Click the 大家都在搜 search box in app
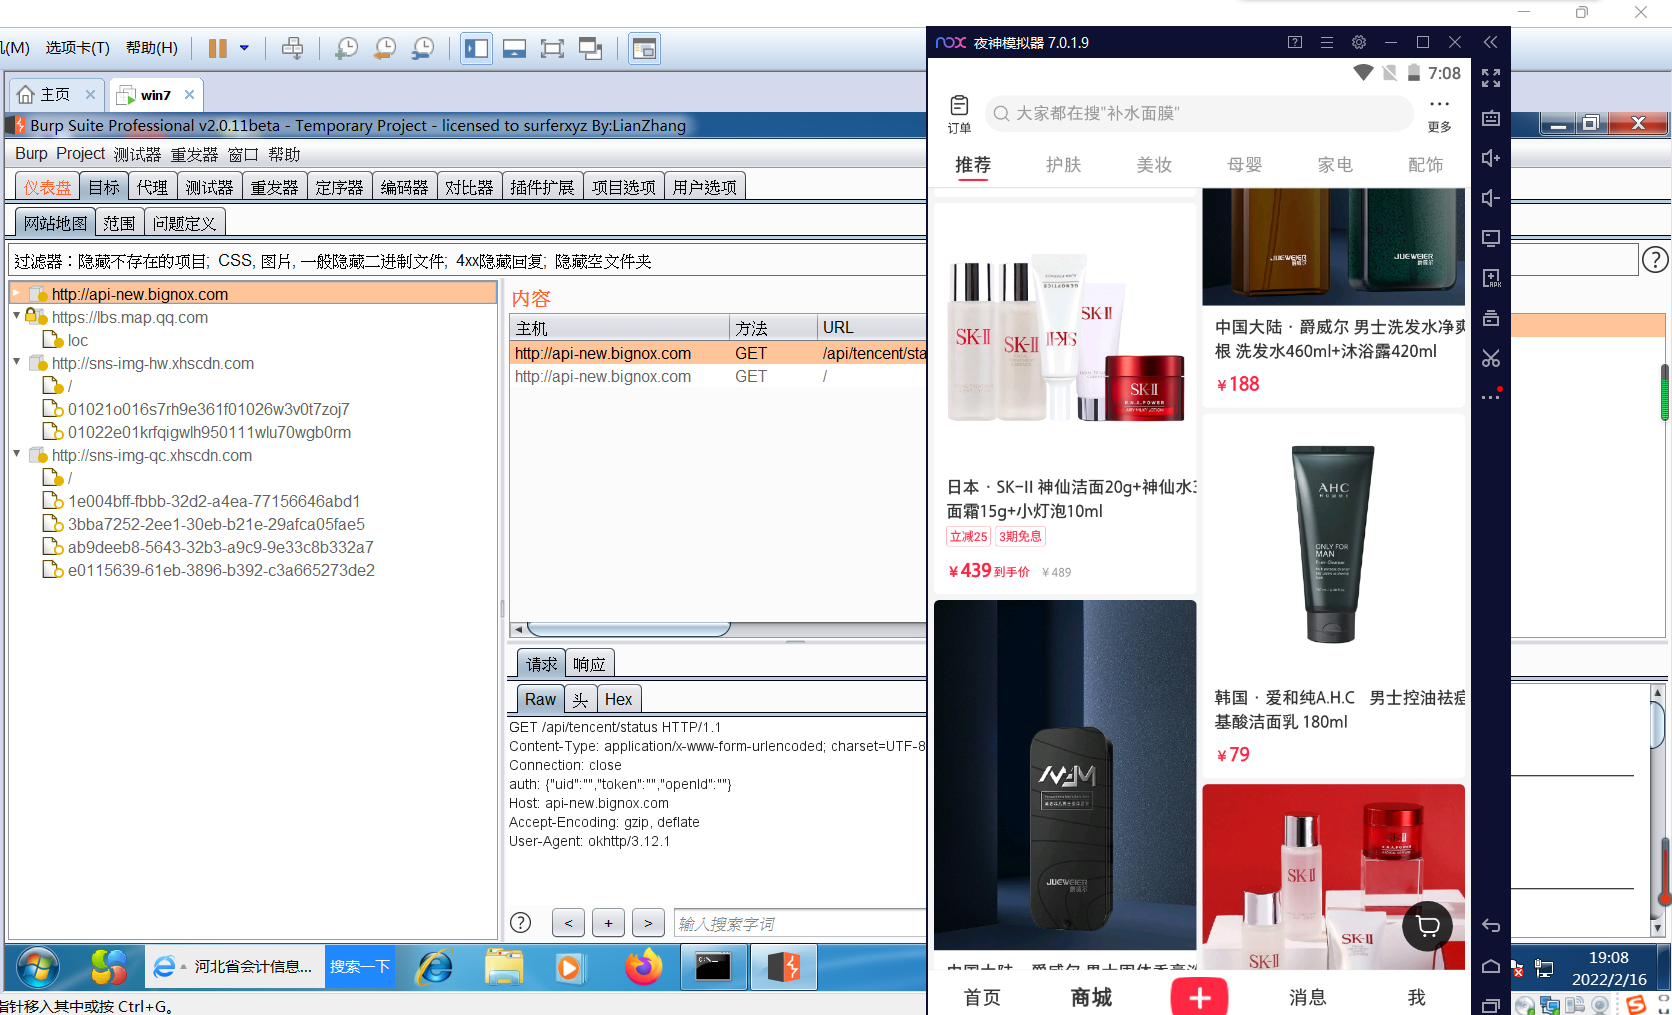The width and height of the screenshot is (1672, 1015). (1199, 113)
